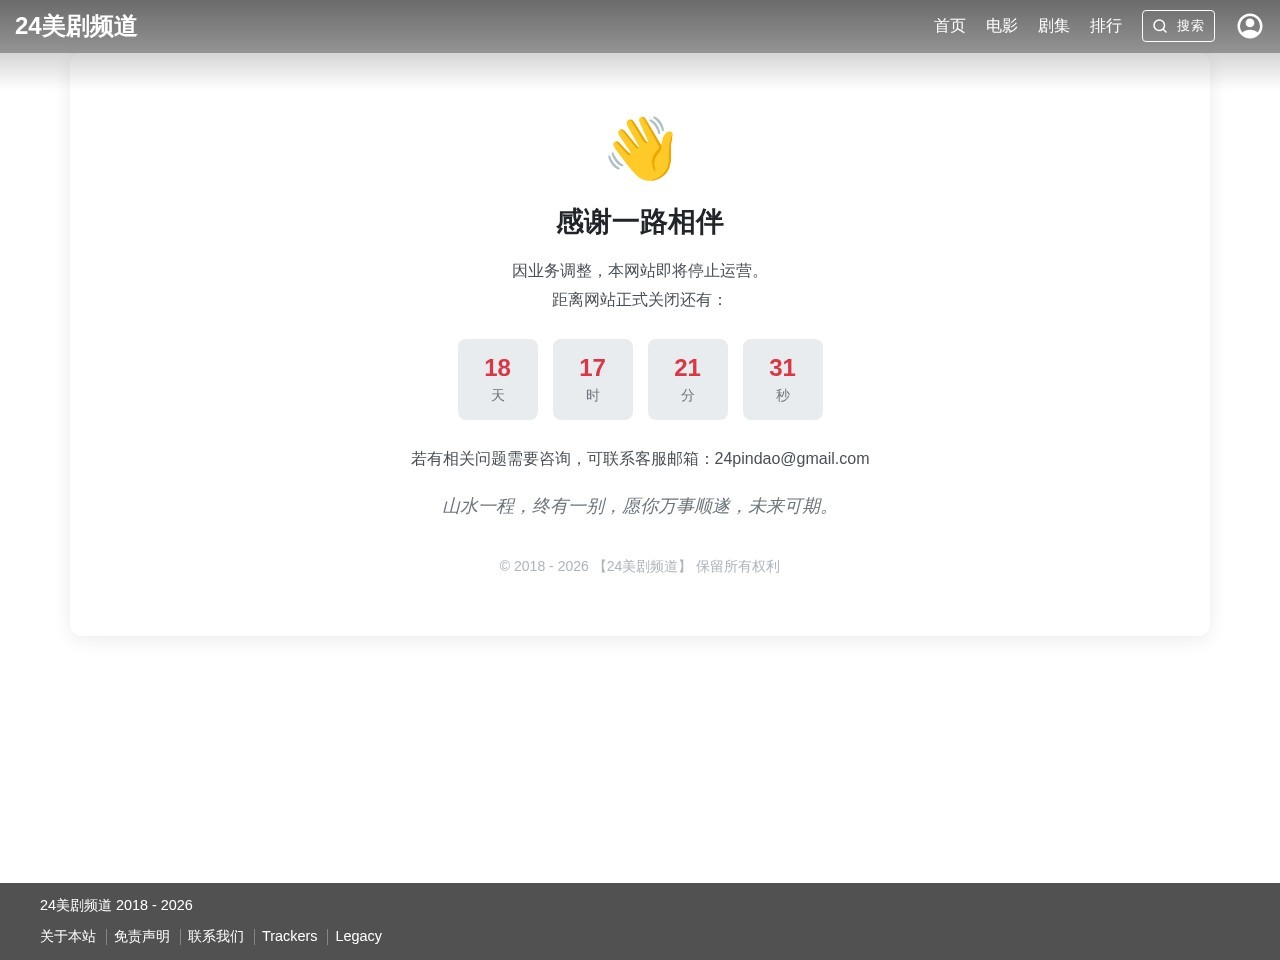Open the 关于本站 footer link
1280x960 pixels.
[x=67, y=936]
